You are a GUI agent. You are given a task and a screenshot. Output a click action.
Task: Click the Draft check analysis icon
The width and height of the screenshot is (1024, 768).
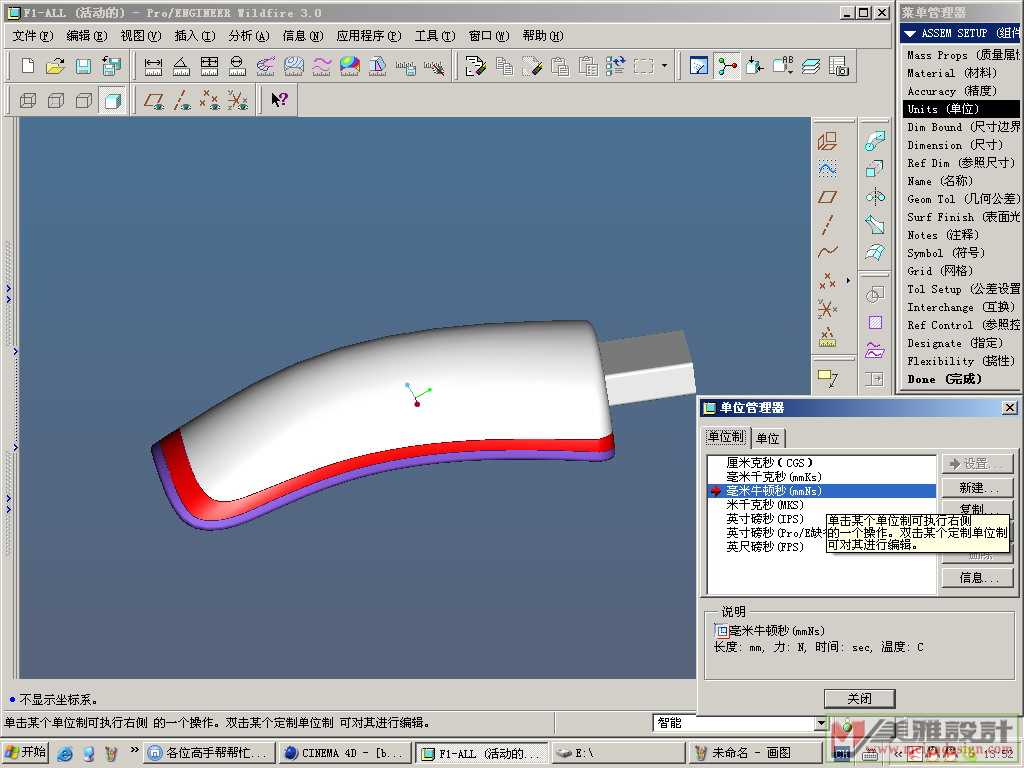(x=378, y=66)
